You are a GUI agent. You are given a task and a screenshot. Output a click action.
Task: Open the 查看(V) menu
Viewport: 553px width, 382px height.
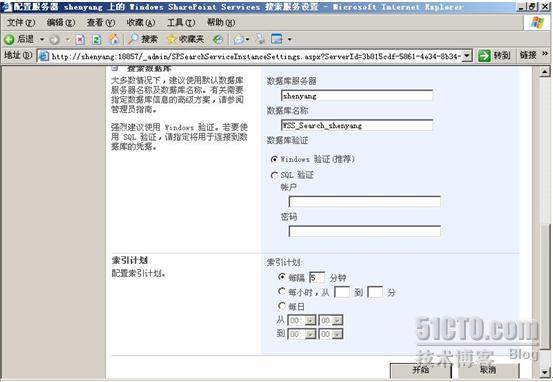(101, 23)
